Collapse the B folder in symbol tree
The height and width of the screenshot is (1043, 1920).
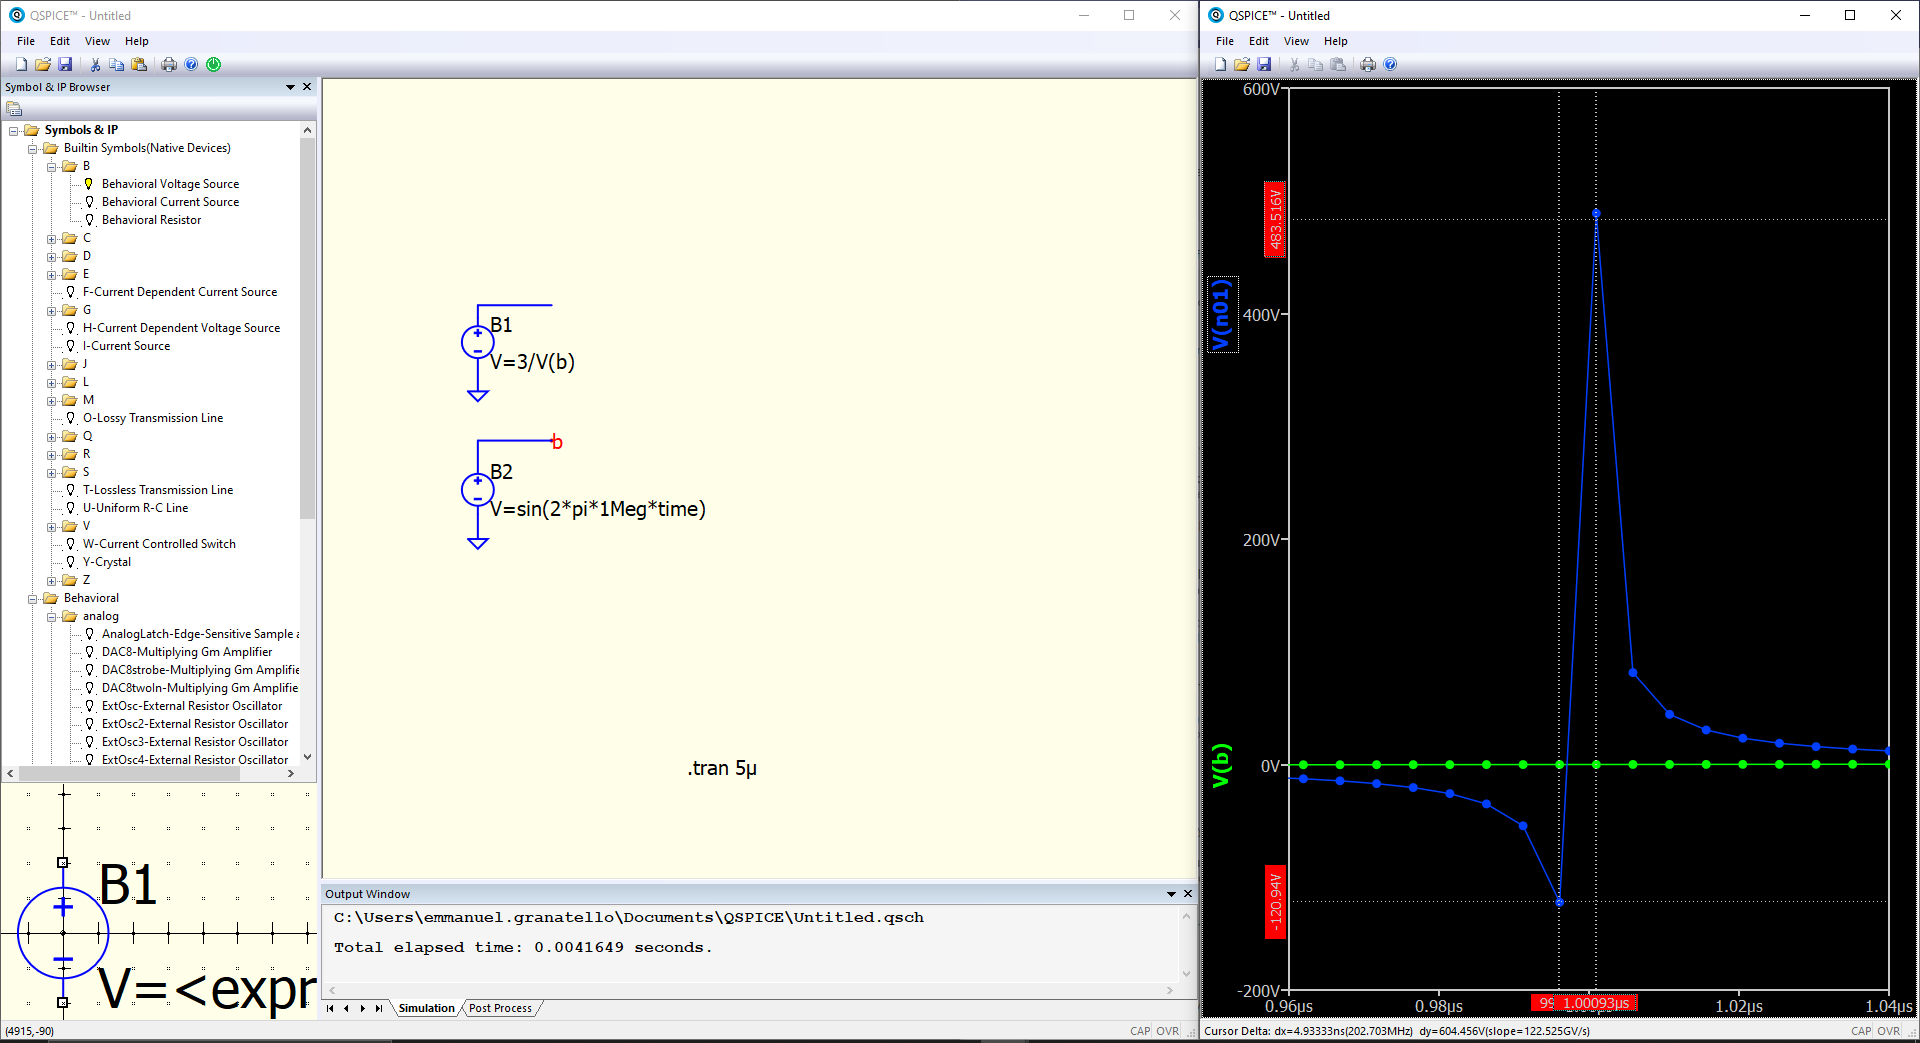coord(52,166)
